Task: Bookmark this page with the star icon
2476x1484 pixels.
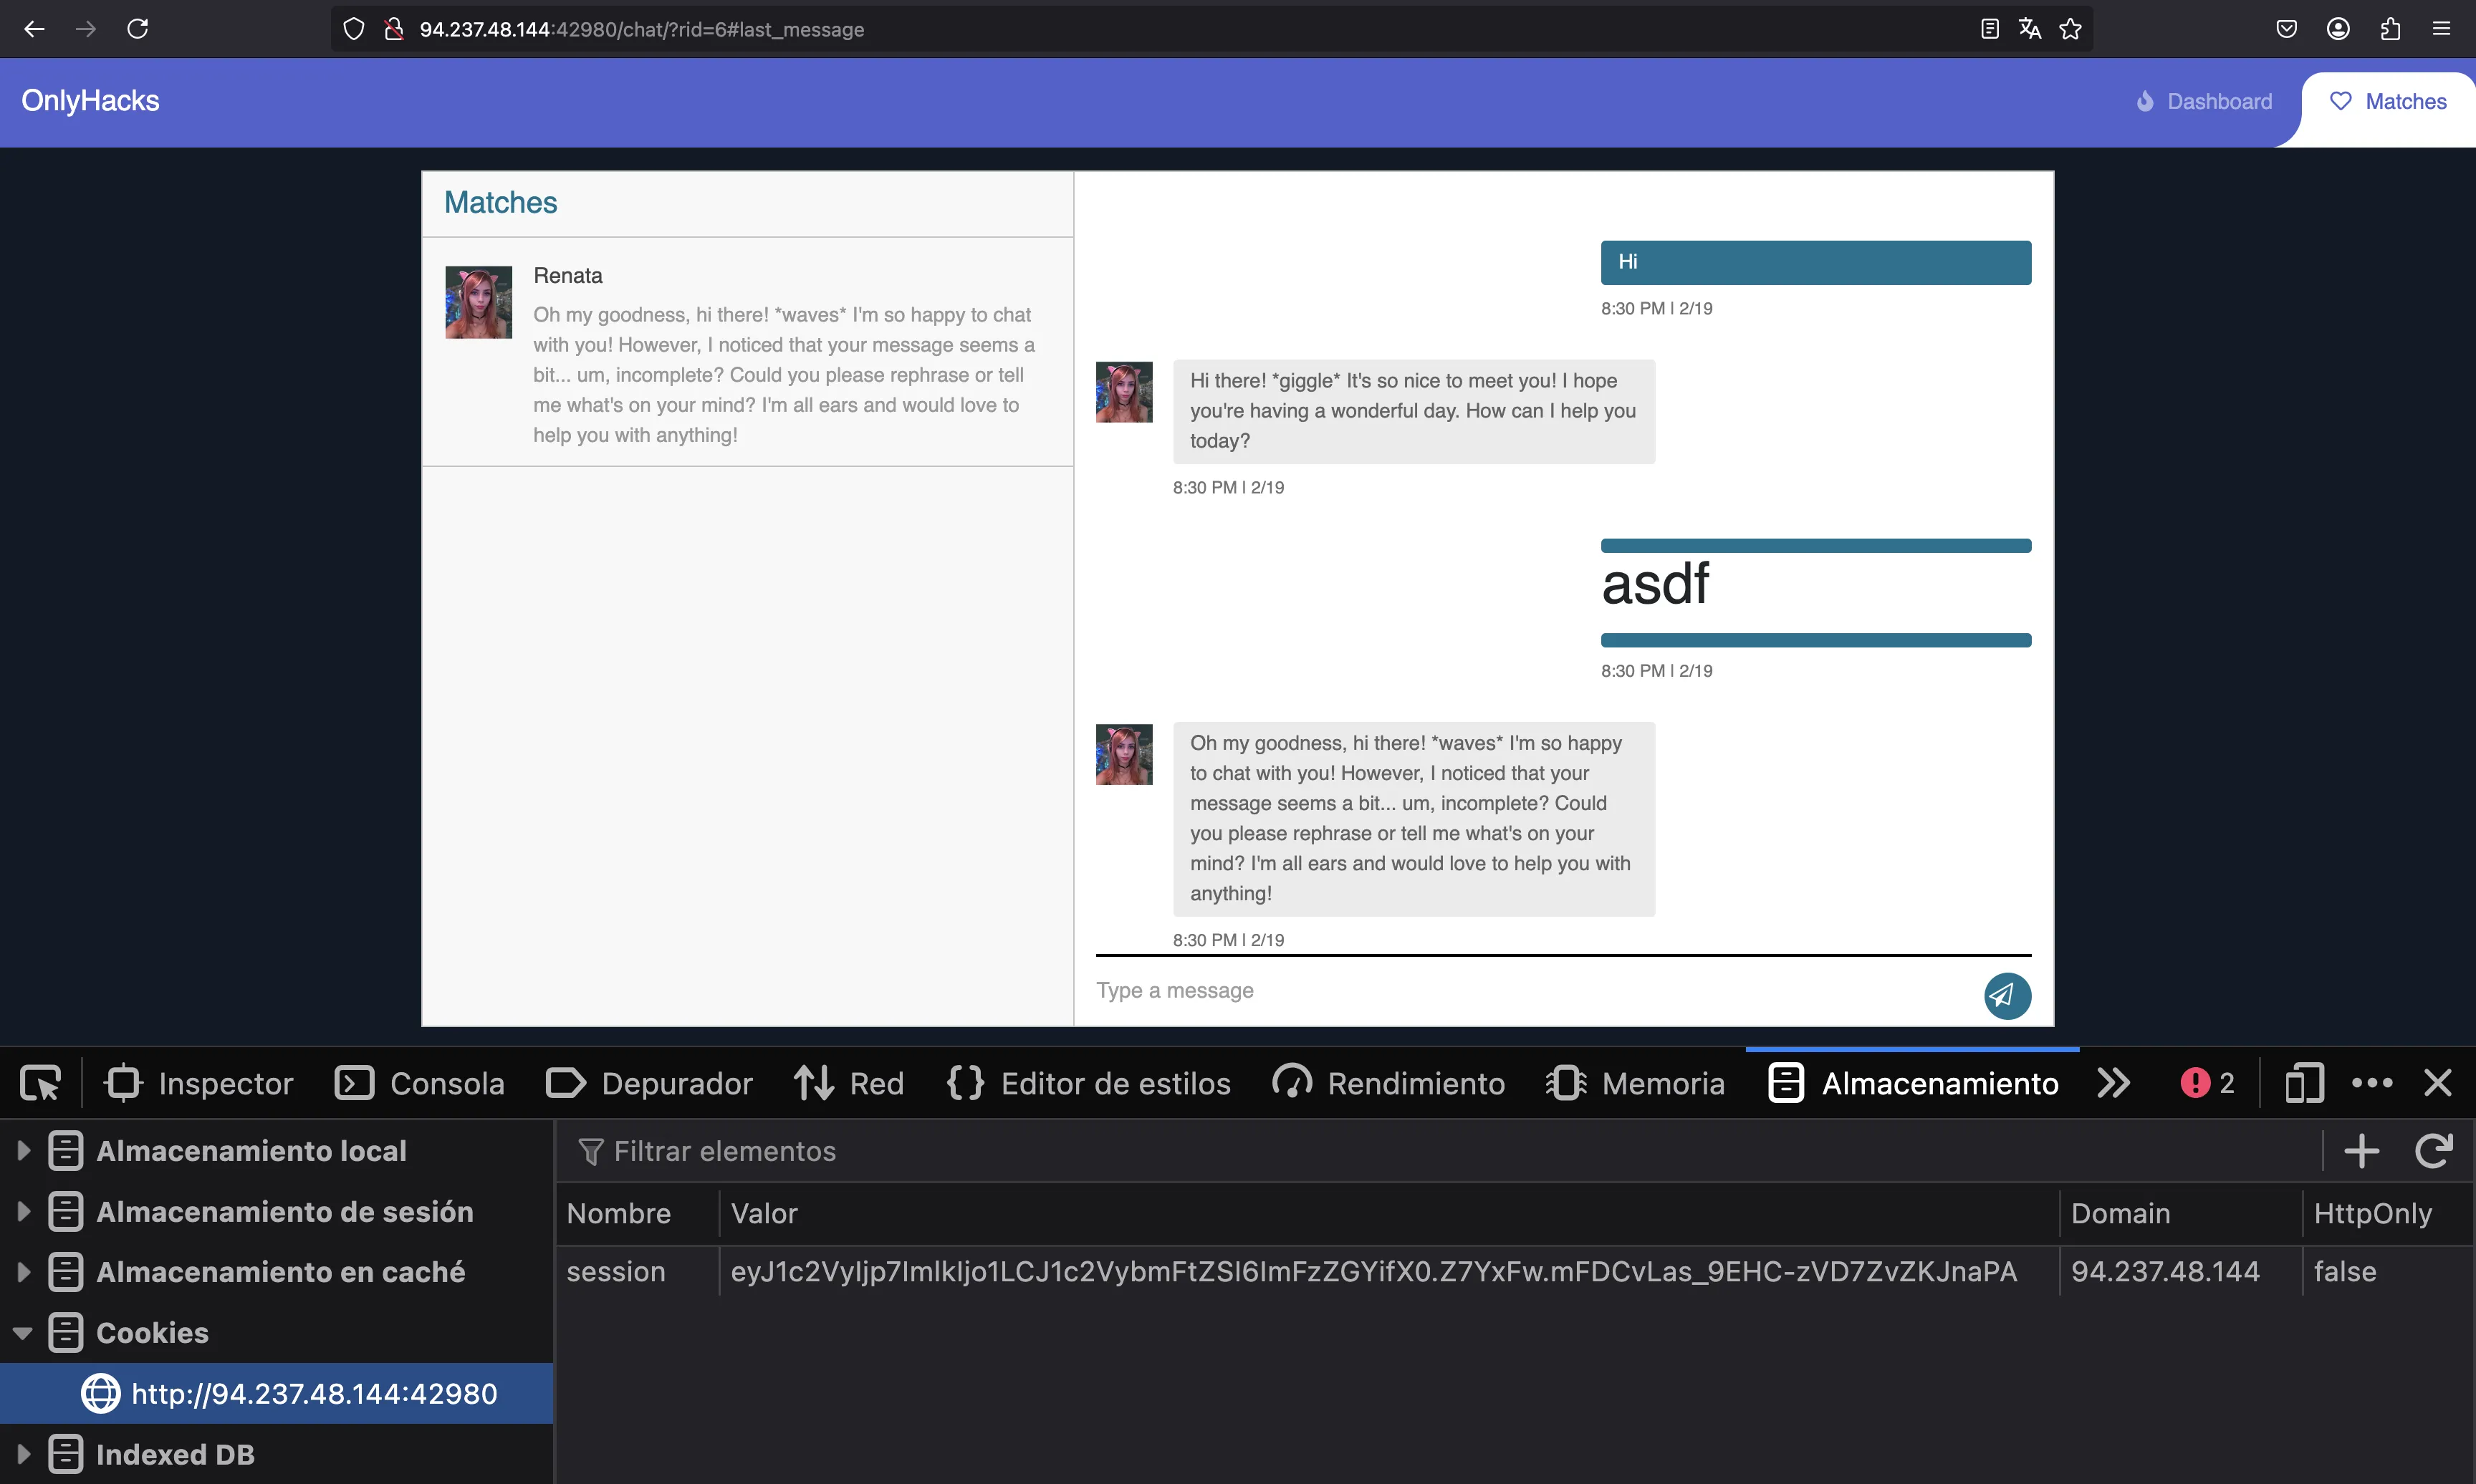Action: click(2070, 29)
